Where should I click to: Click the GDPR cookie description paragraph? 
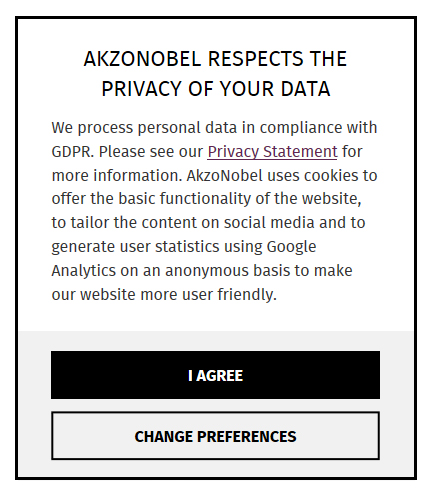(214, 211)
